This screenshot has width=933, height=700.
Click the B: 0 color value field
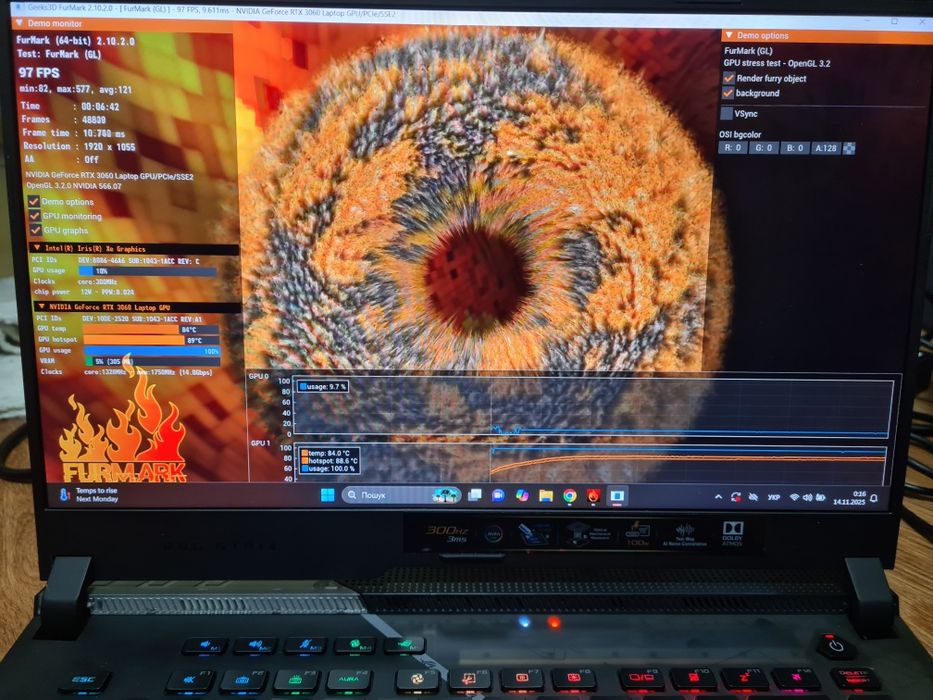[x=795, y=148]
